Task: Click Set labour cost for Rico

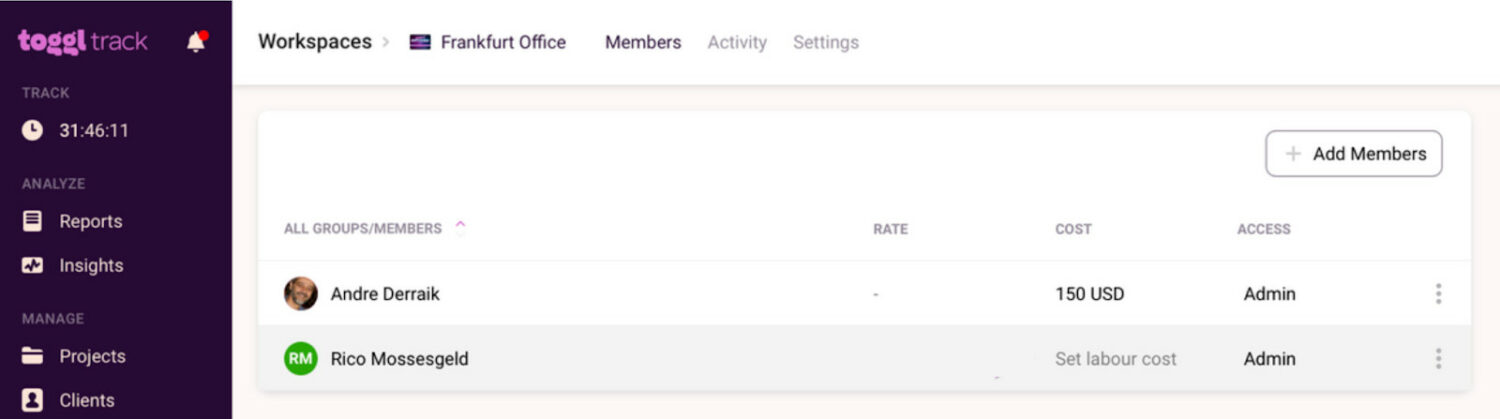Action: [1116, 359]
